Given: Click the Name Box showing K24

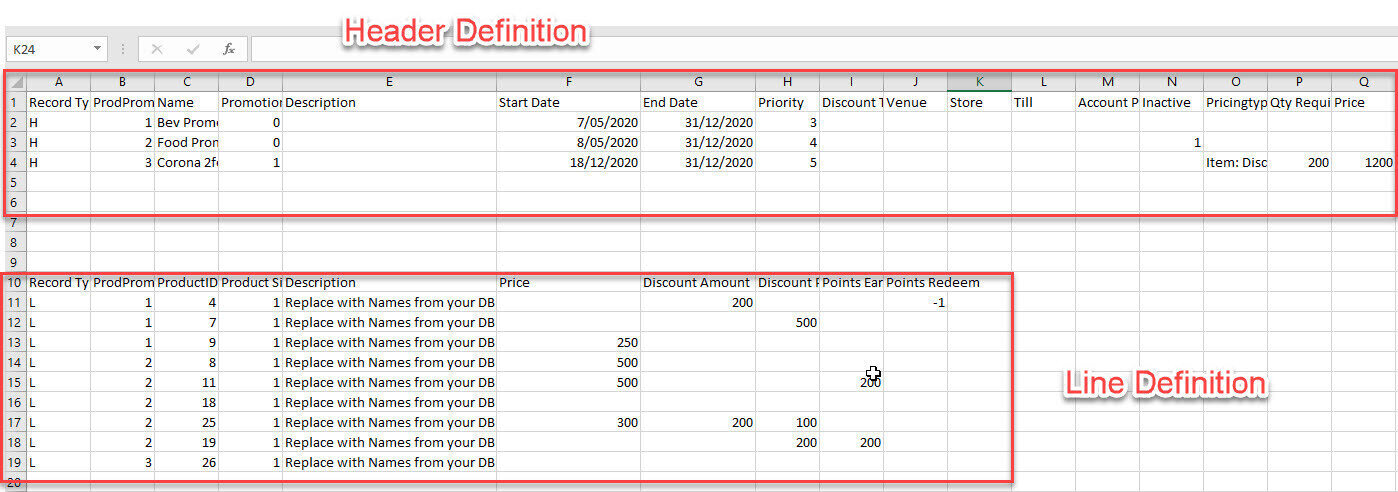Looking at the screenshot, I should pyautogui.click(x=50, y=49).
